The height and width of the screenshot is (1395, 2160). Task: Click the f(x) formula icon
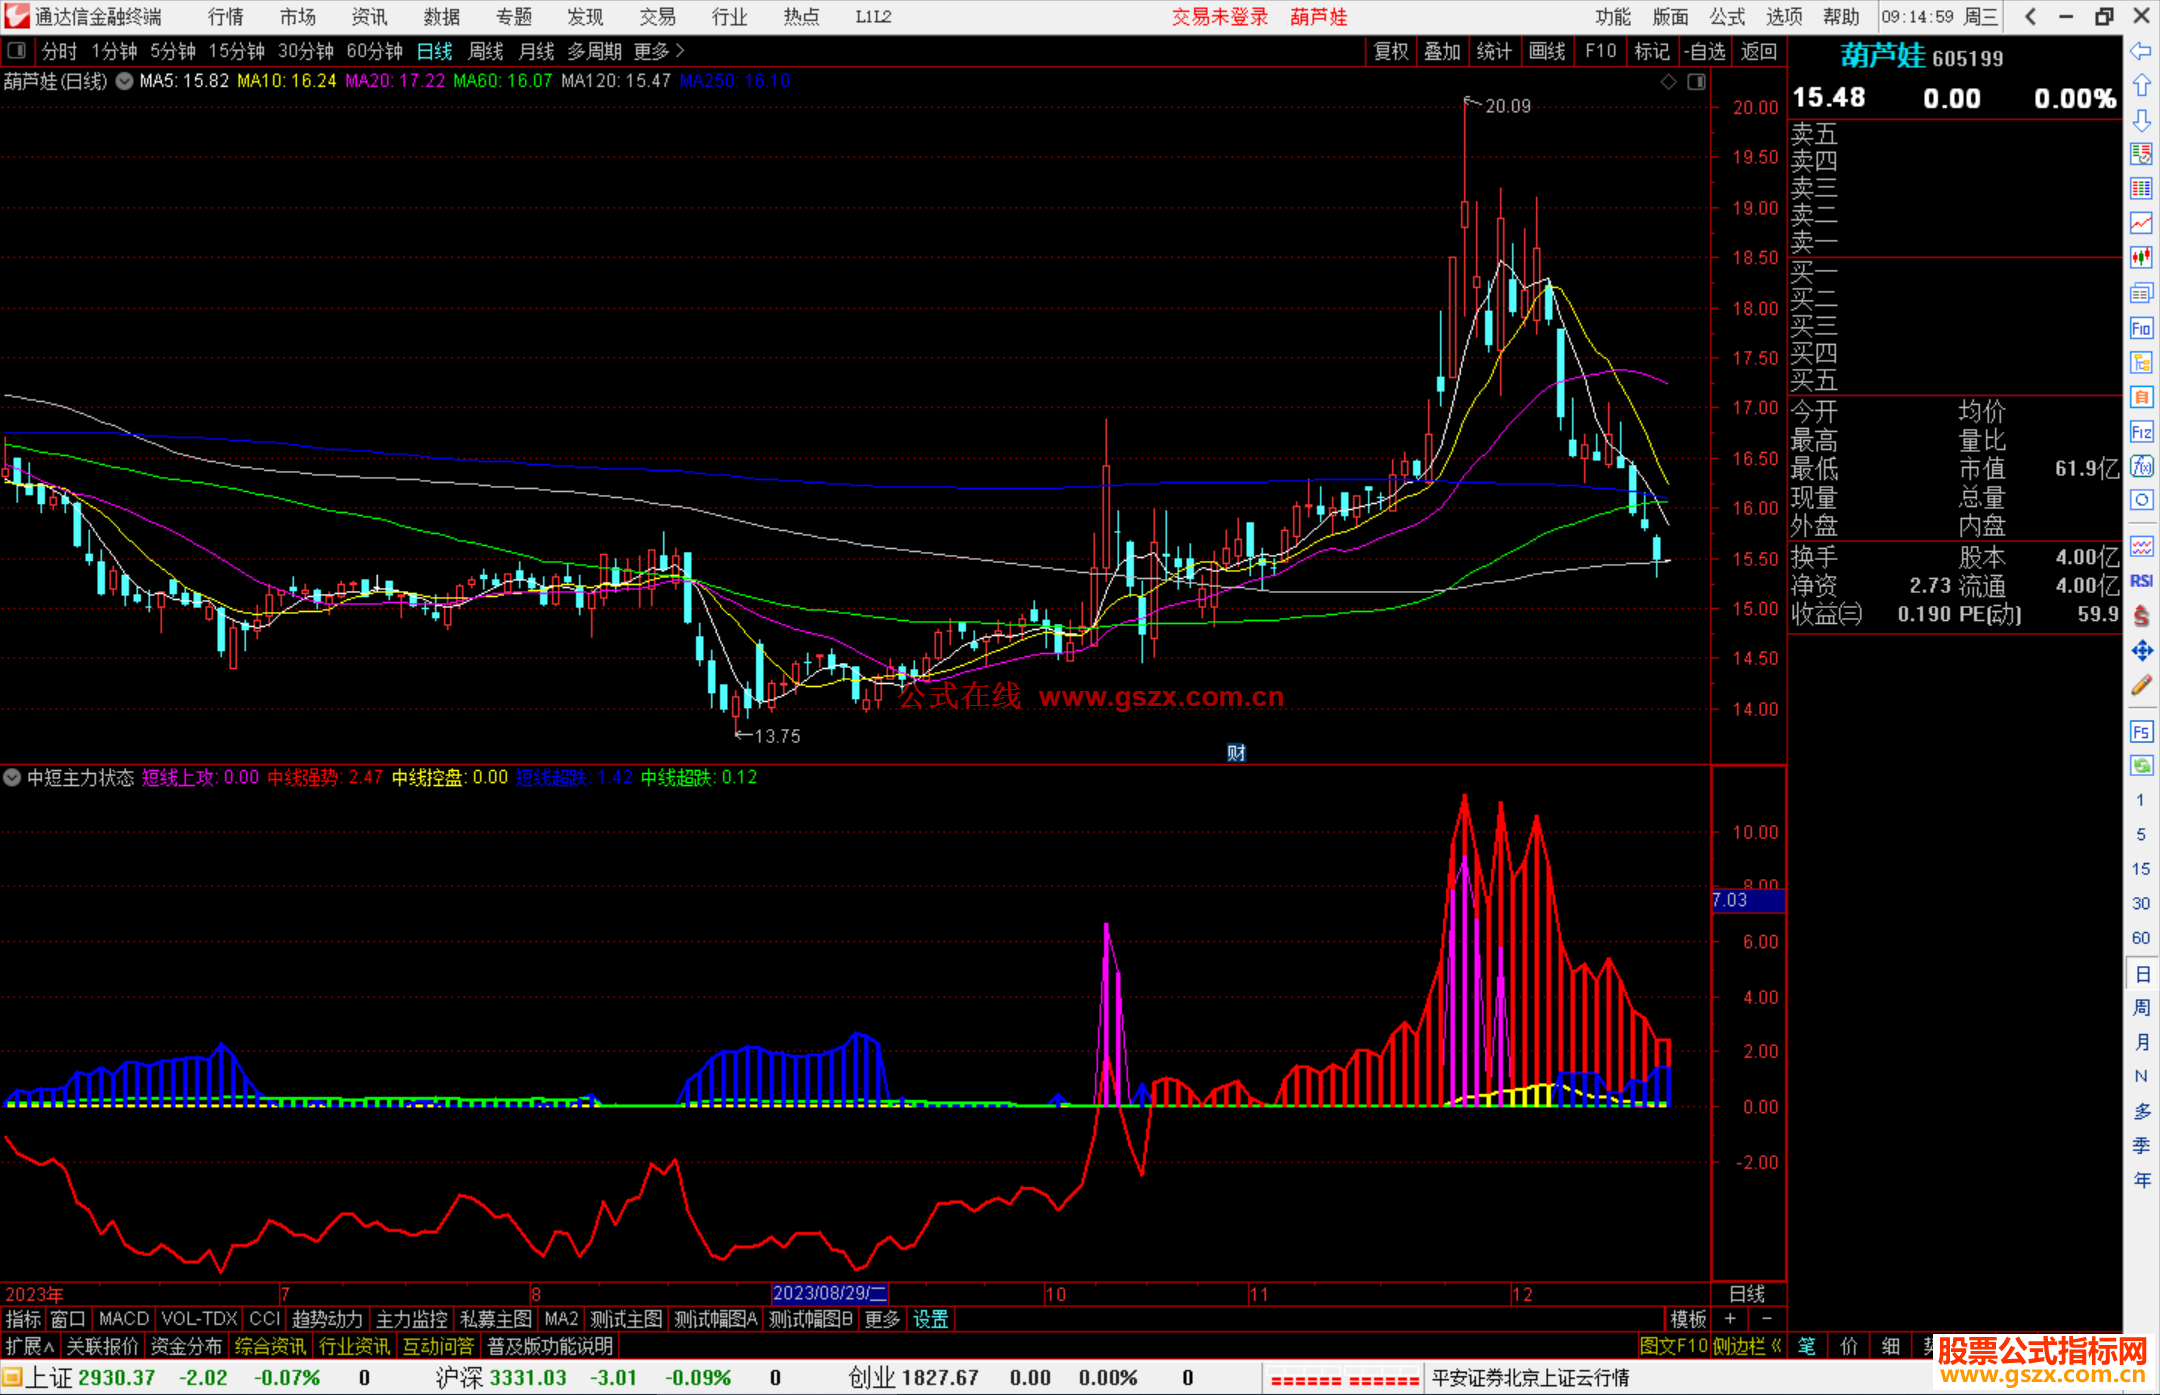tap(2141, 466)
